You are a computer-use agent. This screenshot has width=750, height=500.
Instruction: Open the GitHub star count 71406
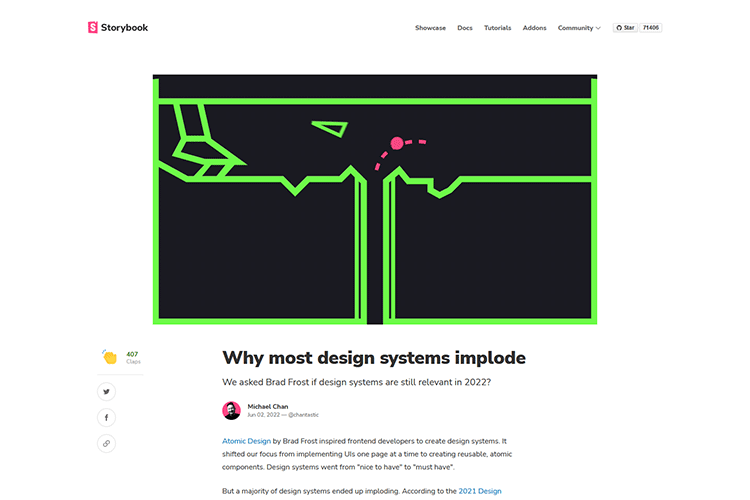click(651, 28)
